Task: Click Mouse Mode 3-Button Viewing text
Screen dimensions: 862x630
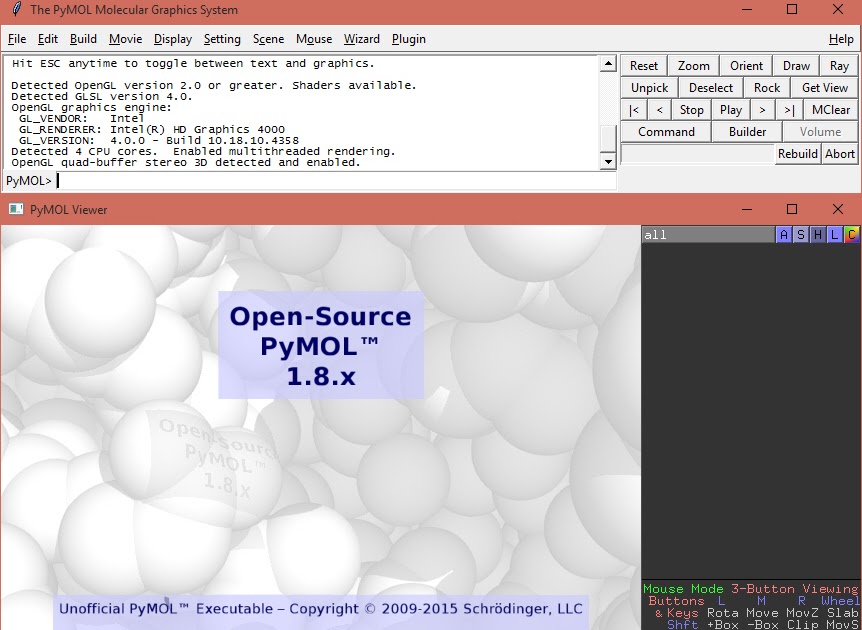Action: [x=750, y=589]
